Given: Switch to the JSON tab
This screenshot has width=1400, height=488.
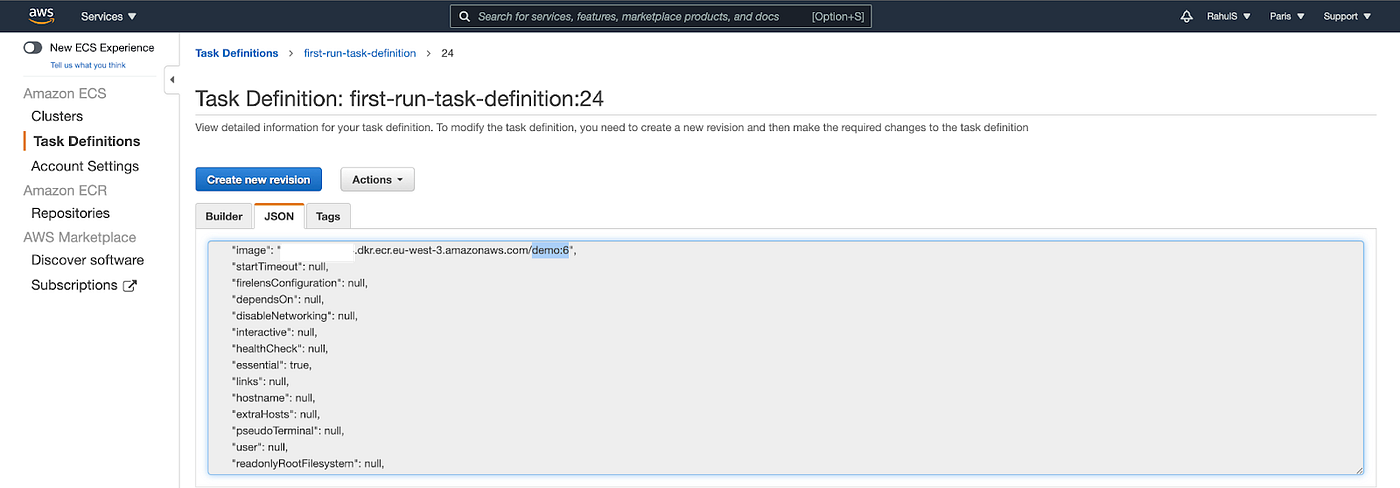Looking at the screenshot, I should click(x=279, y=216).
